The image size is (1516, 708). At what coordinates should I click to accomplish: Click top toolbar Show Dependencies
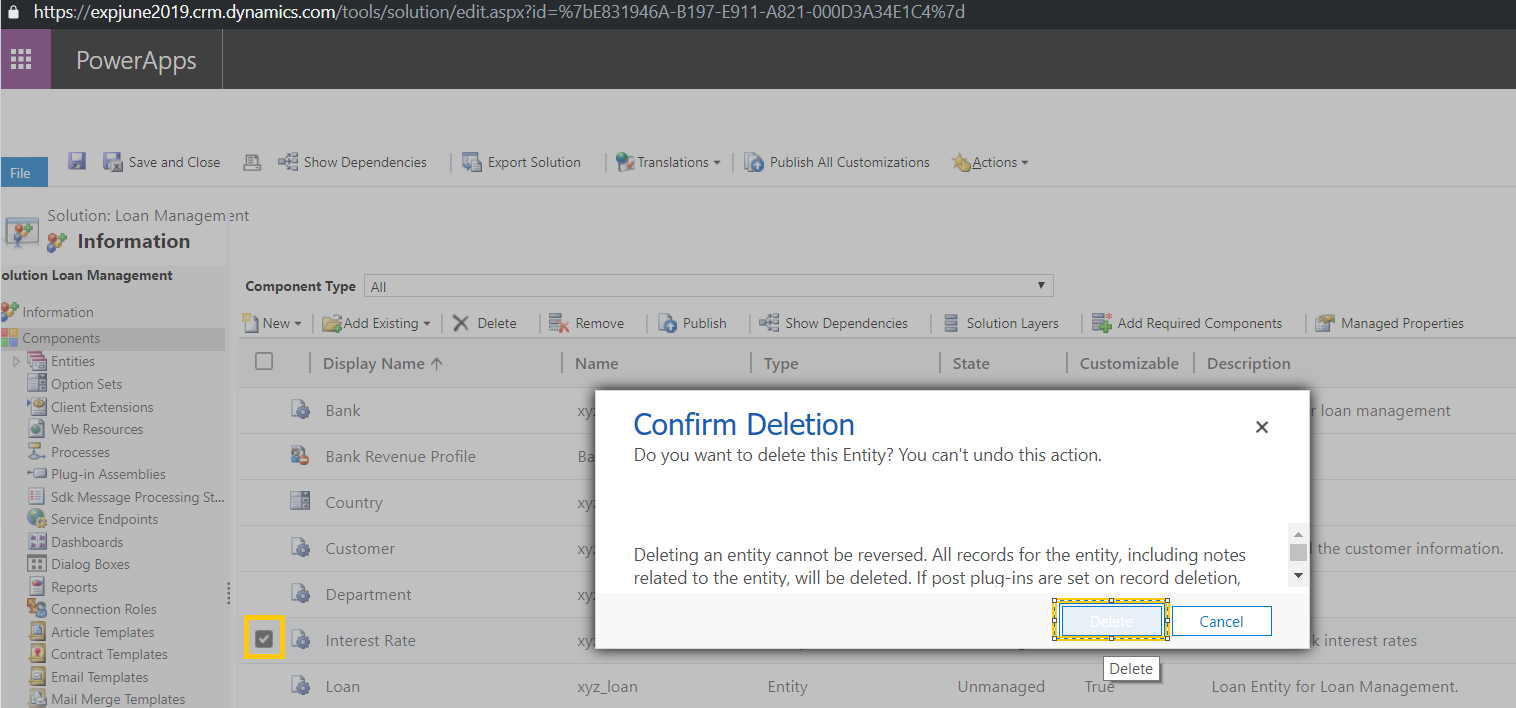[352, 162]
